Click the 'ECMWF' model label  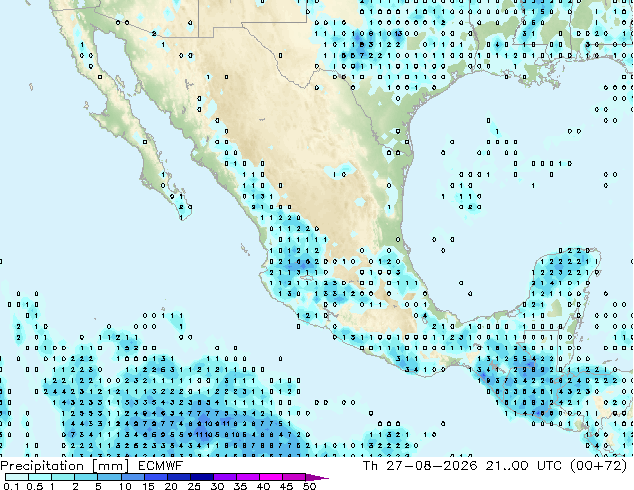(160, 466)
